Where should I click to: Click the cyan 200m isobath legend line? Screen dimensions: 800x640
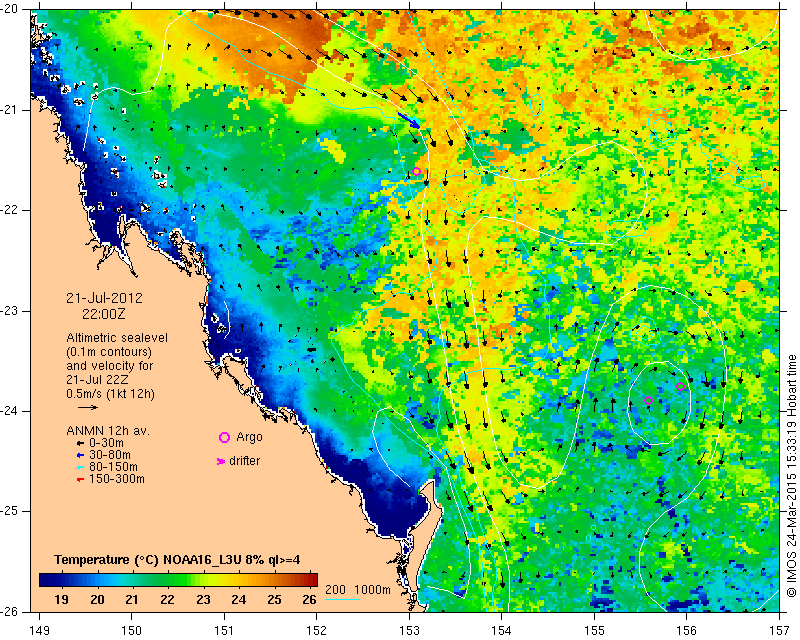(342, 599)
